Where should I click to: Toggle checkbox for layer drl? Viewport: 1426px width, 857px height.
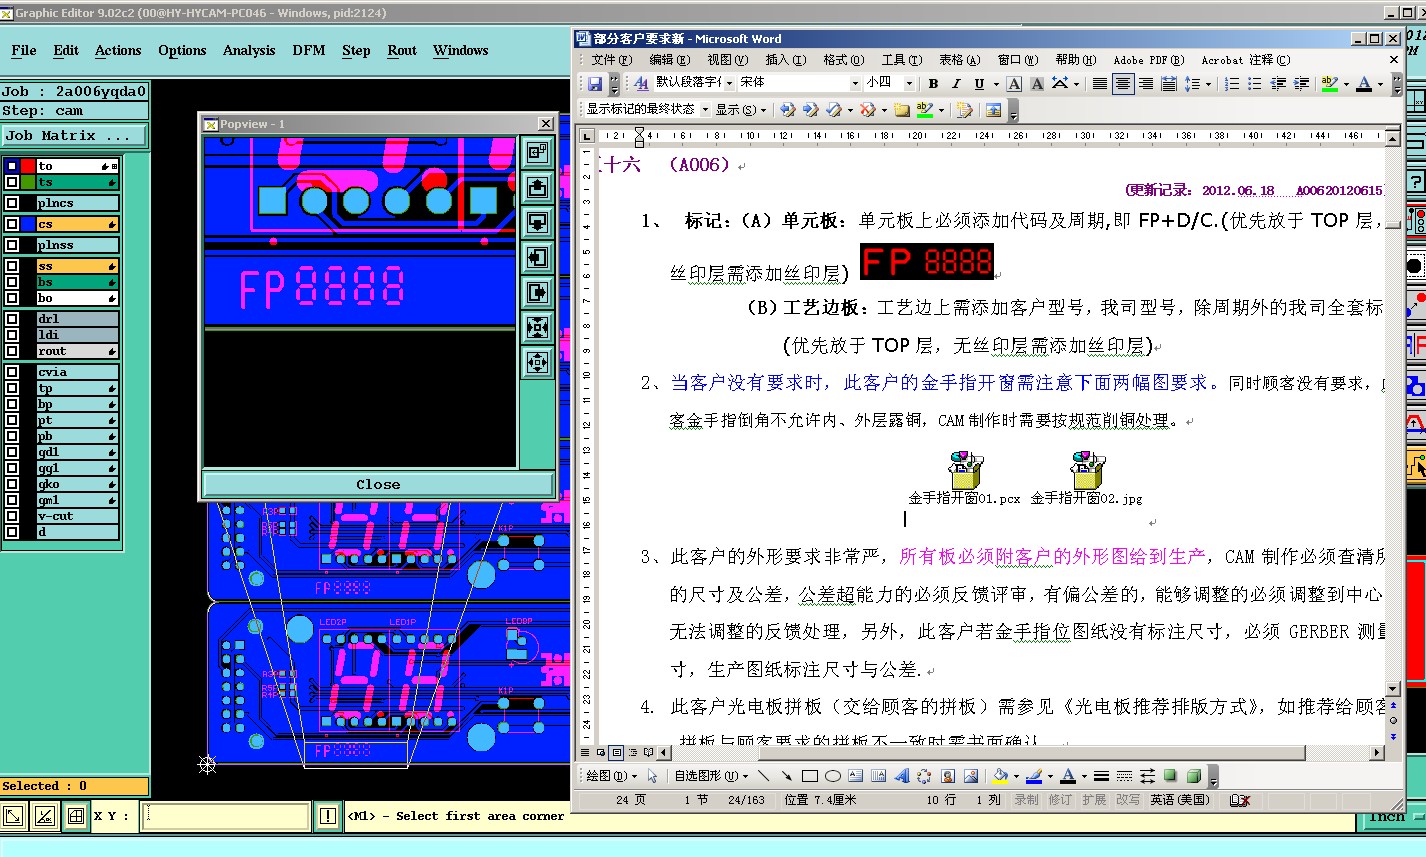(x=12, y=319)
